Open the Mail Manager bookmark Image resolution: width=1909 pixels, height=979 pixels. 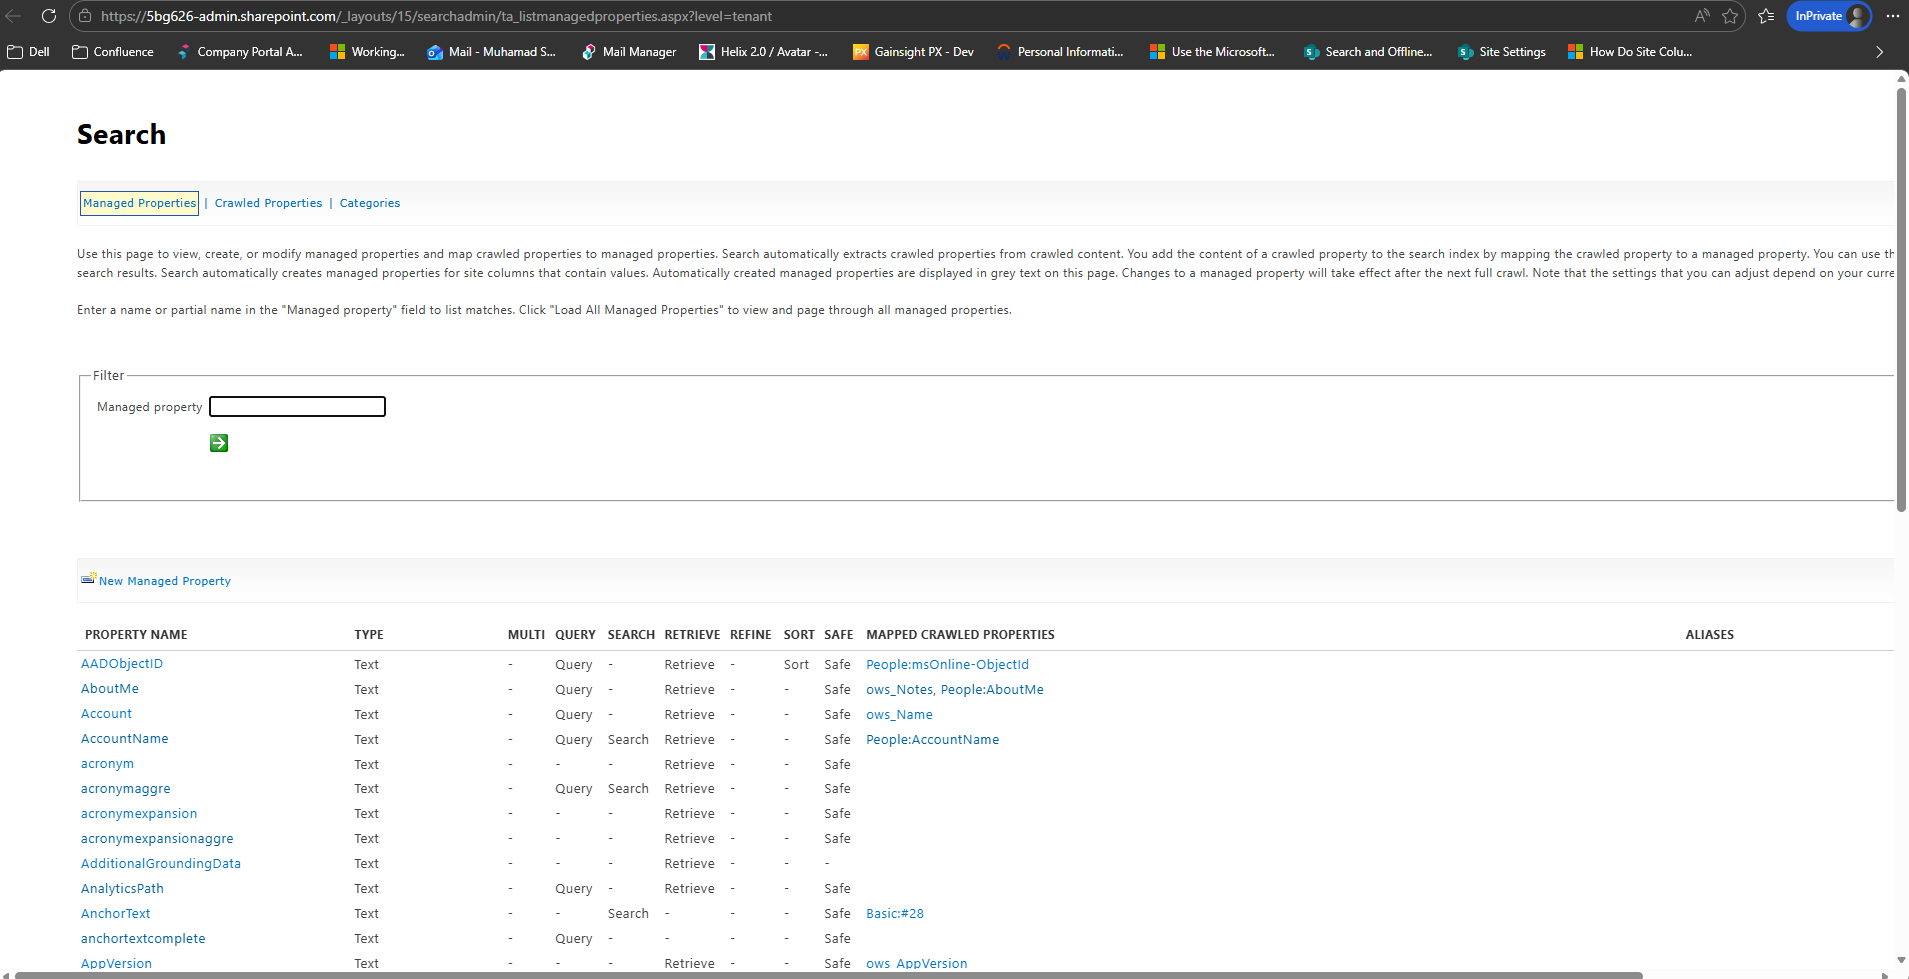629,52
